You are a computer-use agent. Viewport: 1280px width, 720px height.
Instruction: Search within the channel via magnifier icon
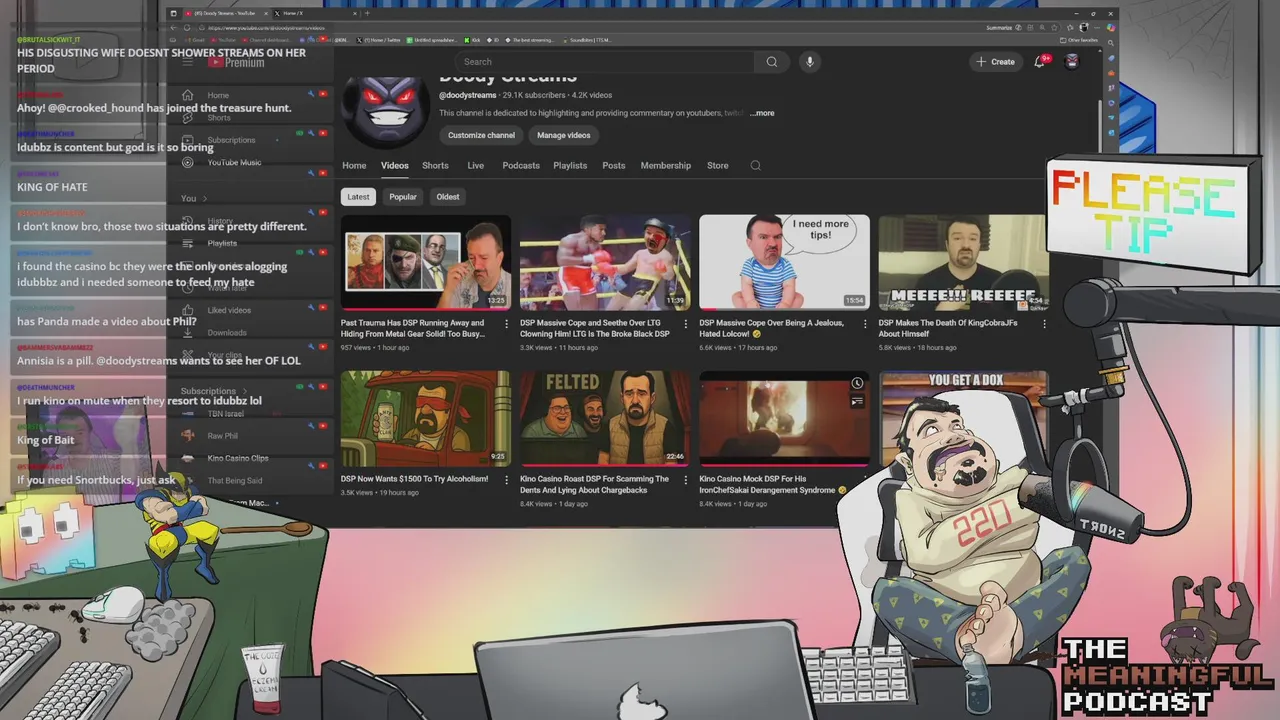tap(756, 166)
